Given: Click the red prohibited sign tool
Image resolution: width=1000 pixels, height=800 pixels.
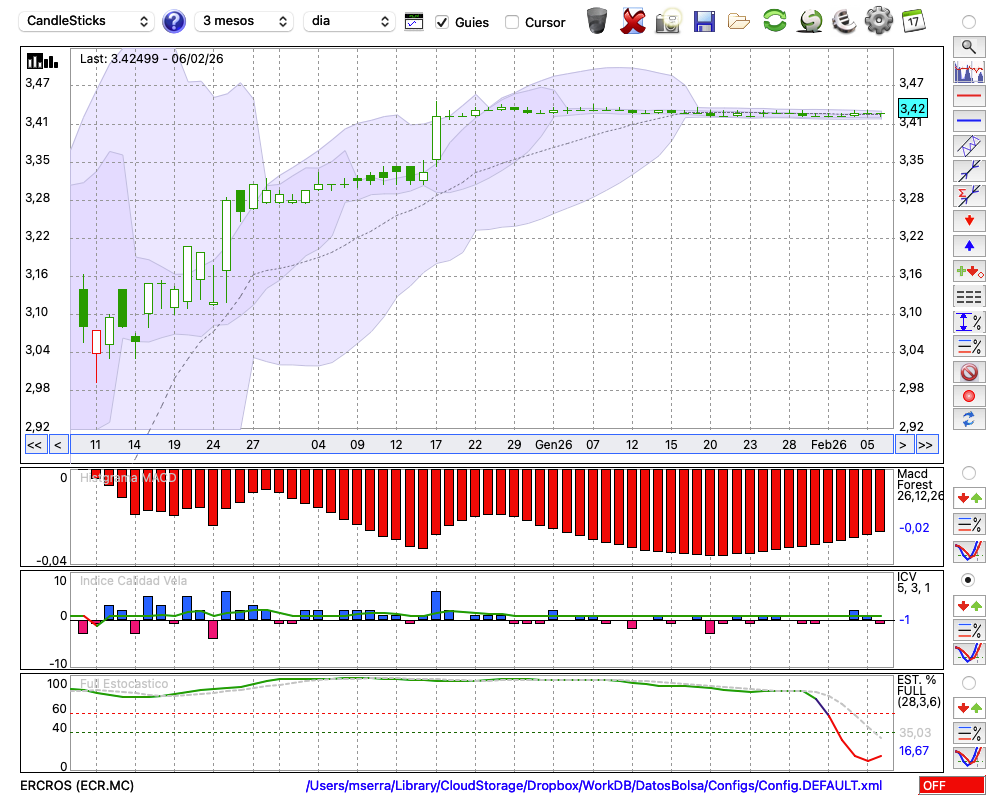Looking at the screenshot, I should [x=968, y=372].
